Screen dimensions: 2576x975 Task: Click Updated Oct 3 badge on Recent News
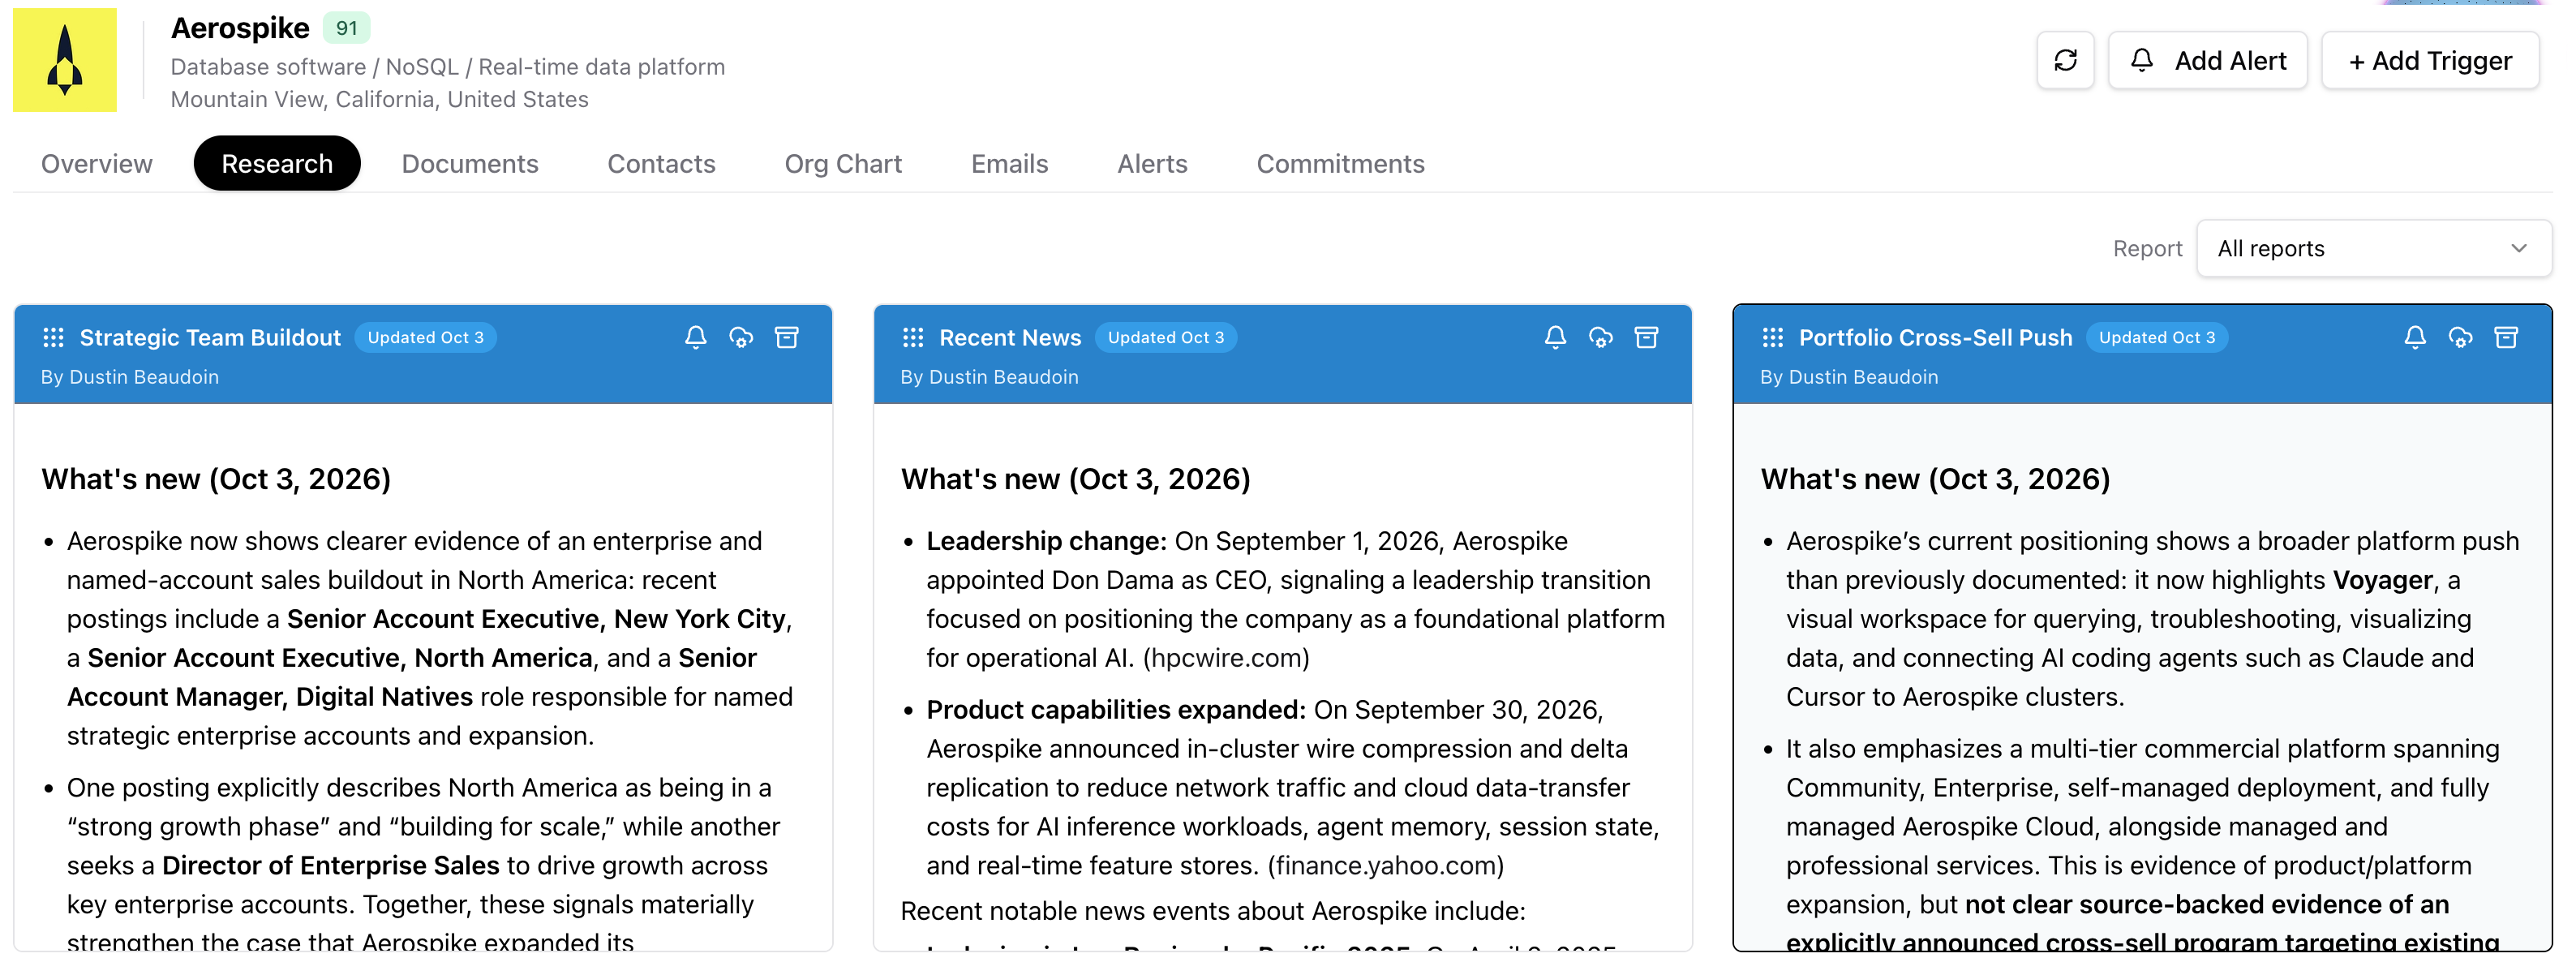tap(1166, 338)
